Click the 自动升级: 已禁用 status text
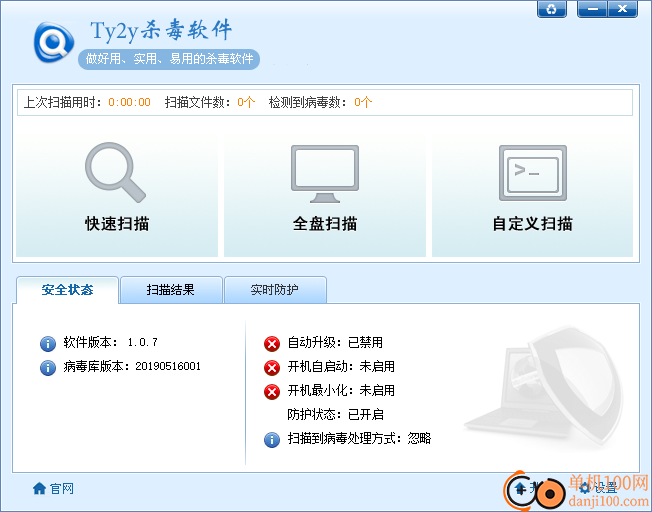Viewport: 652px width, 512px height. (335, 343)
